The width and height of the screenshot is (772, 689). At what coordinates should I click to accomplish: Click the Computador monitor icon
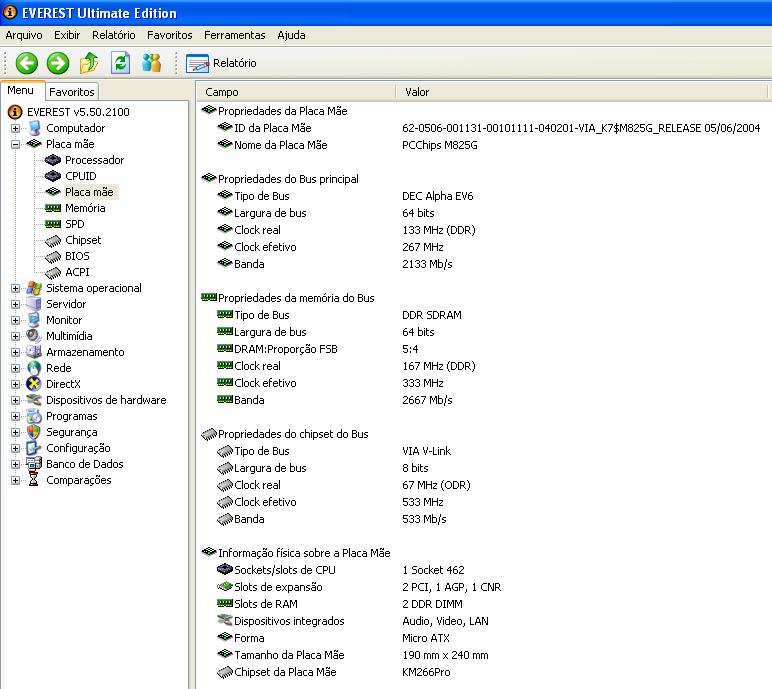tap(34, 128)
